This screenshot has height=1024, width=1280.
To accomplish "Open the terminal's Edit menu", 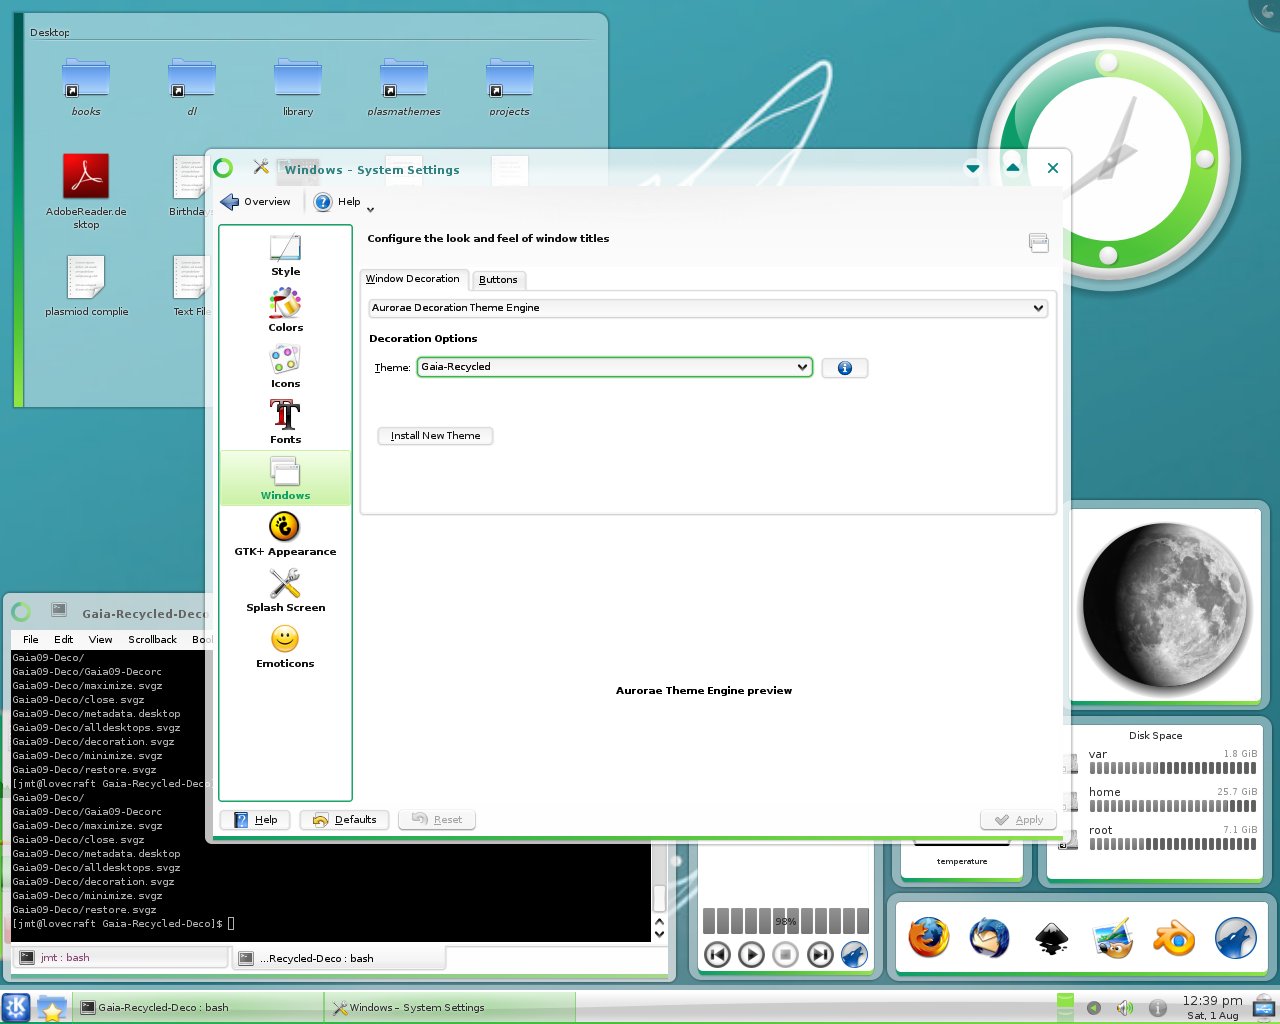I will [x=64, y=639].
